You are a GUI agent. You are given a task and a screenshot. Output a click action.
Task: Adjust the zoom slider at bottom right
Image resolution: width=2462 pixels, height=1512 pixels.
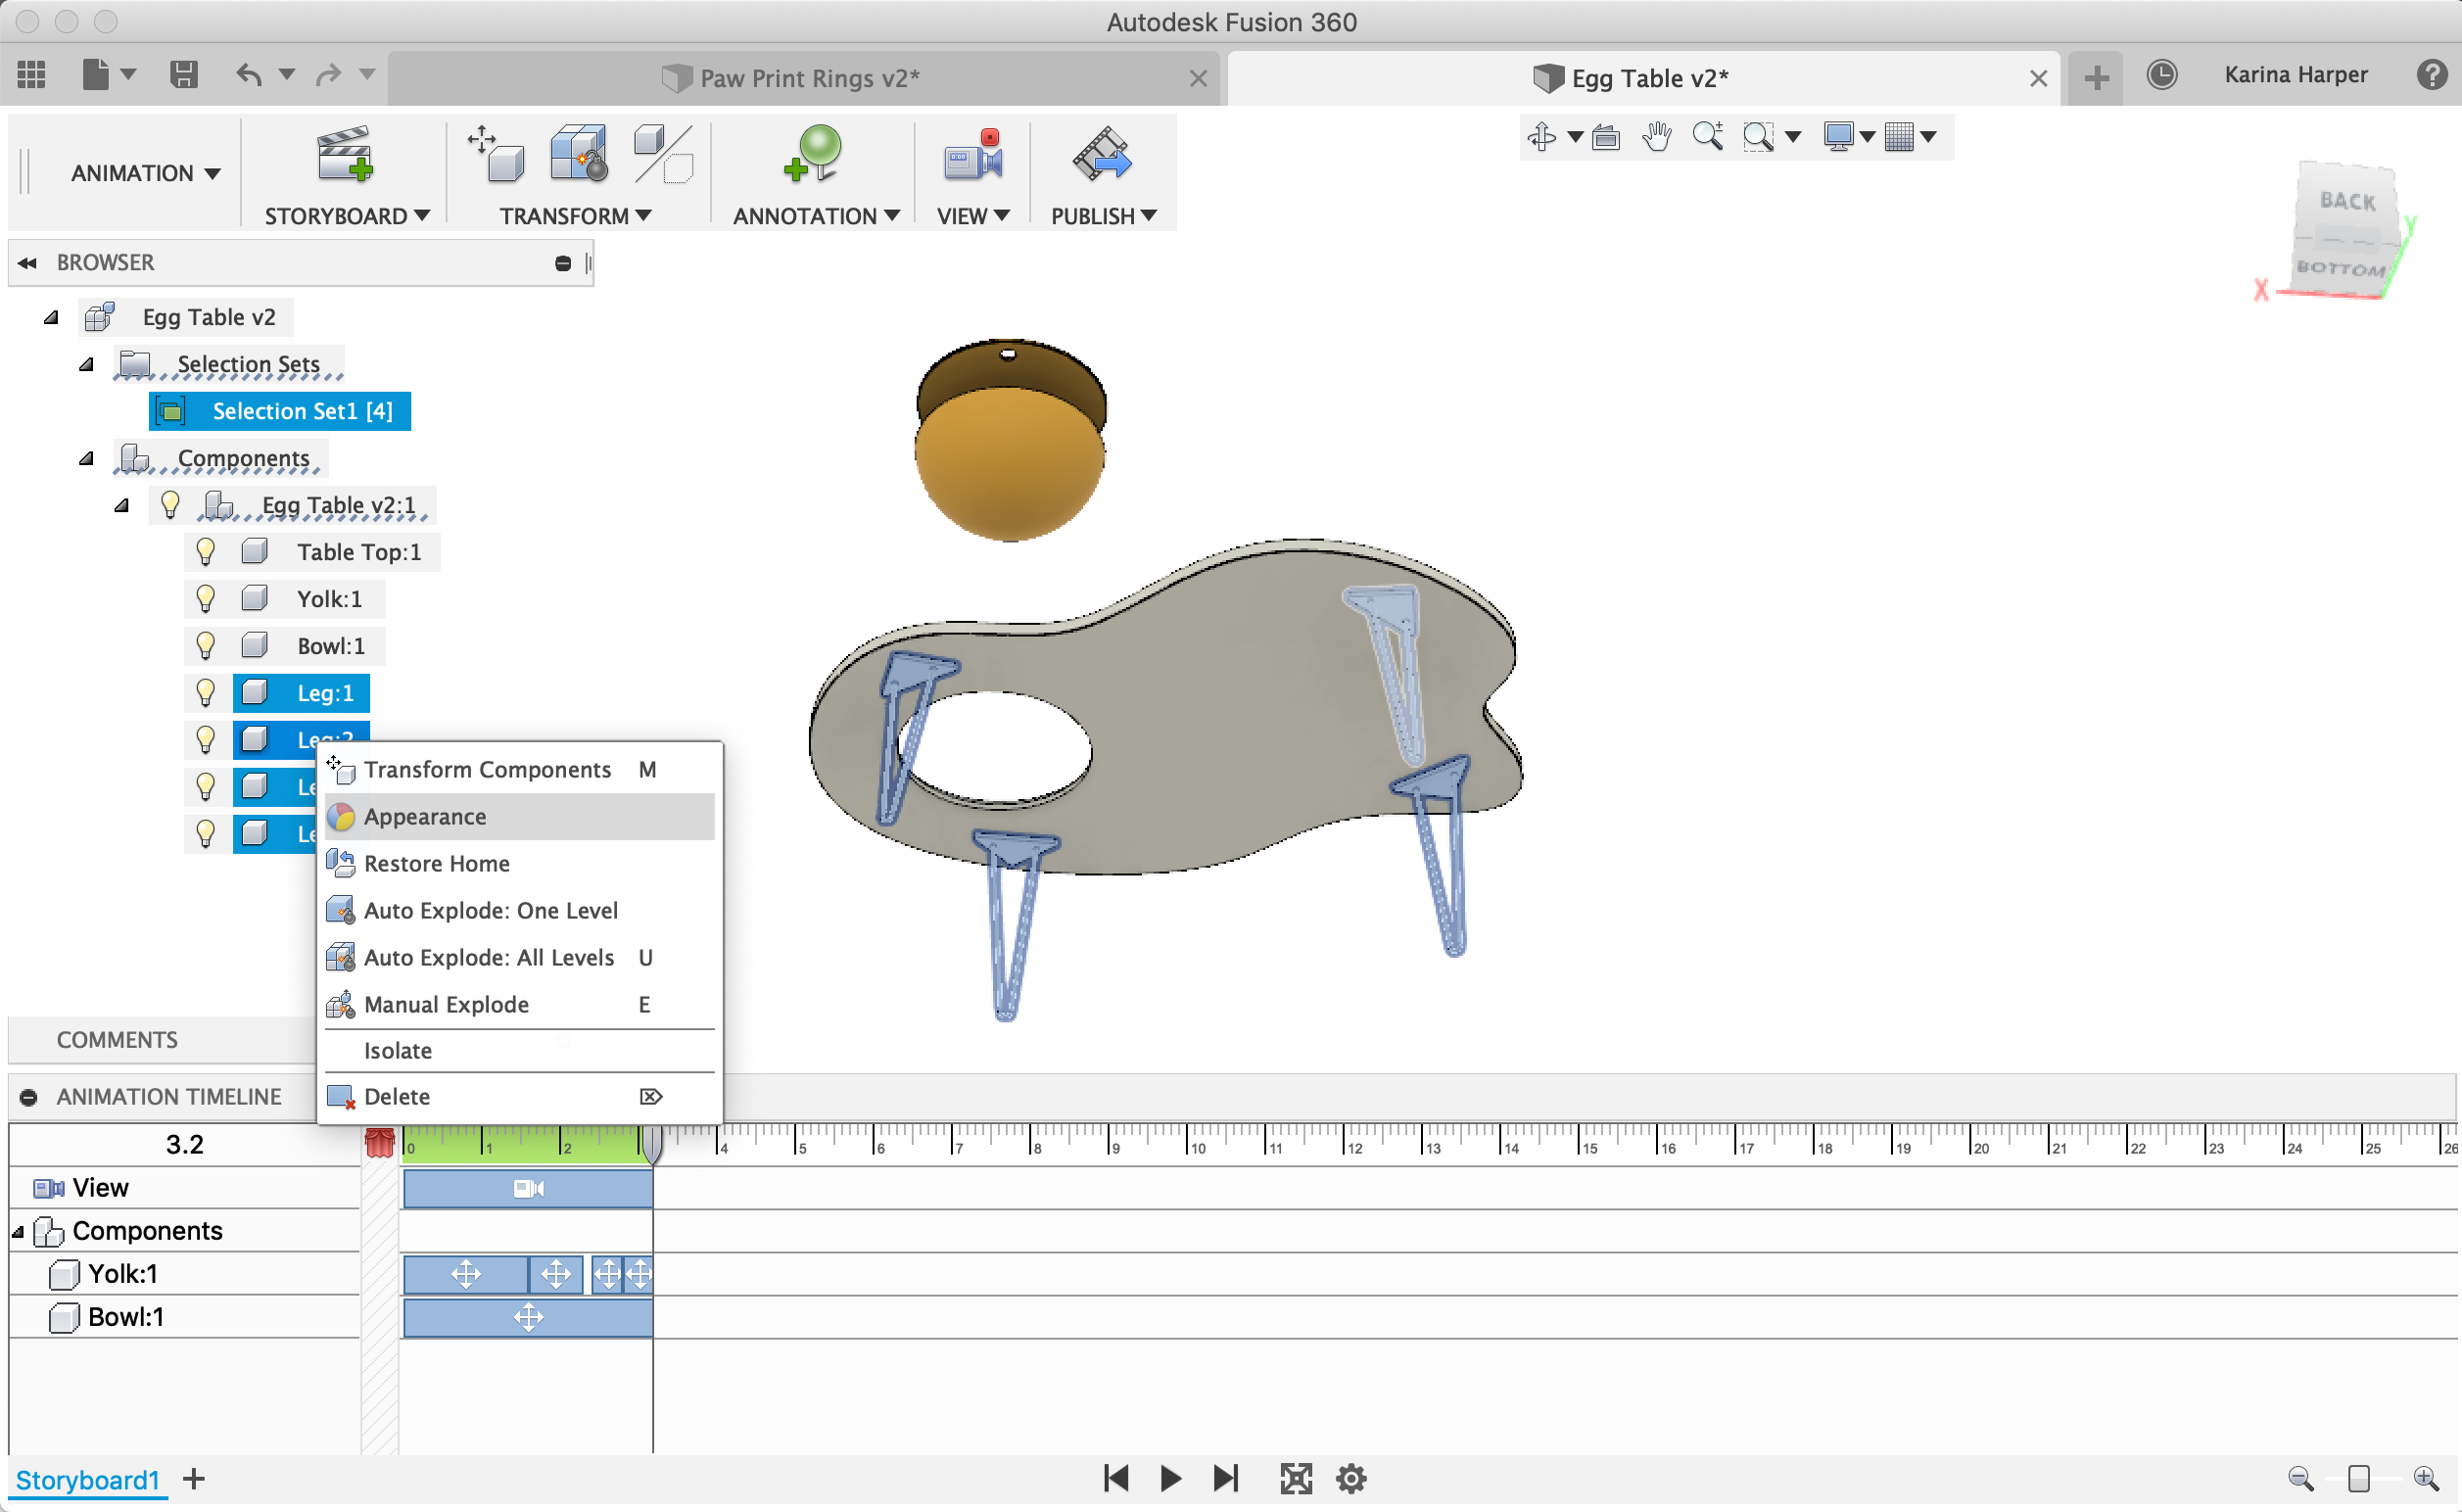coord(2358,1478)
